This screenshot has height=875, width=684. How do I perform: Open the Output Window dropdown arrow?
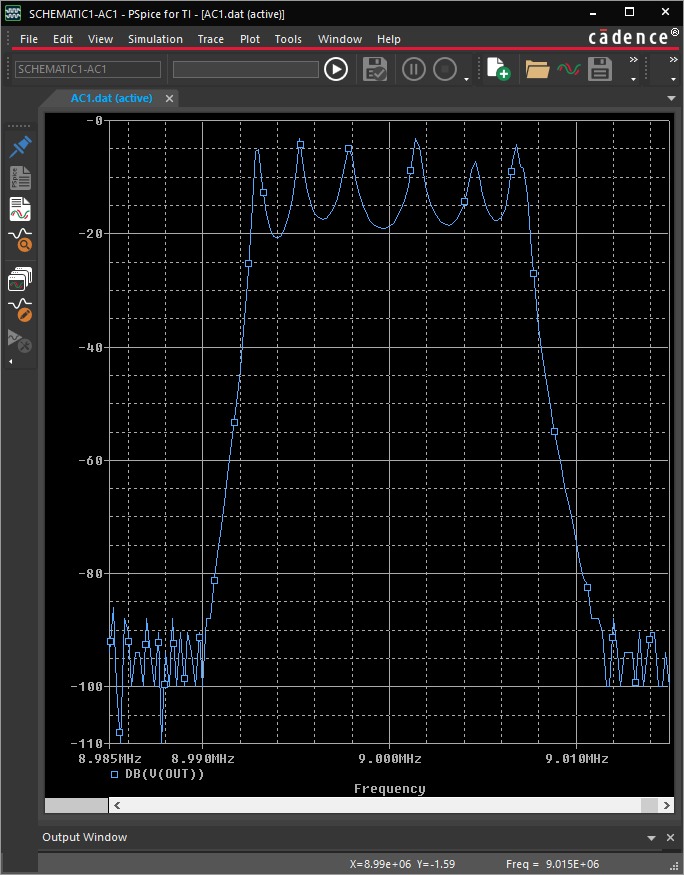click(651, 838)
